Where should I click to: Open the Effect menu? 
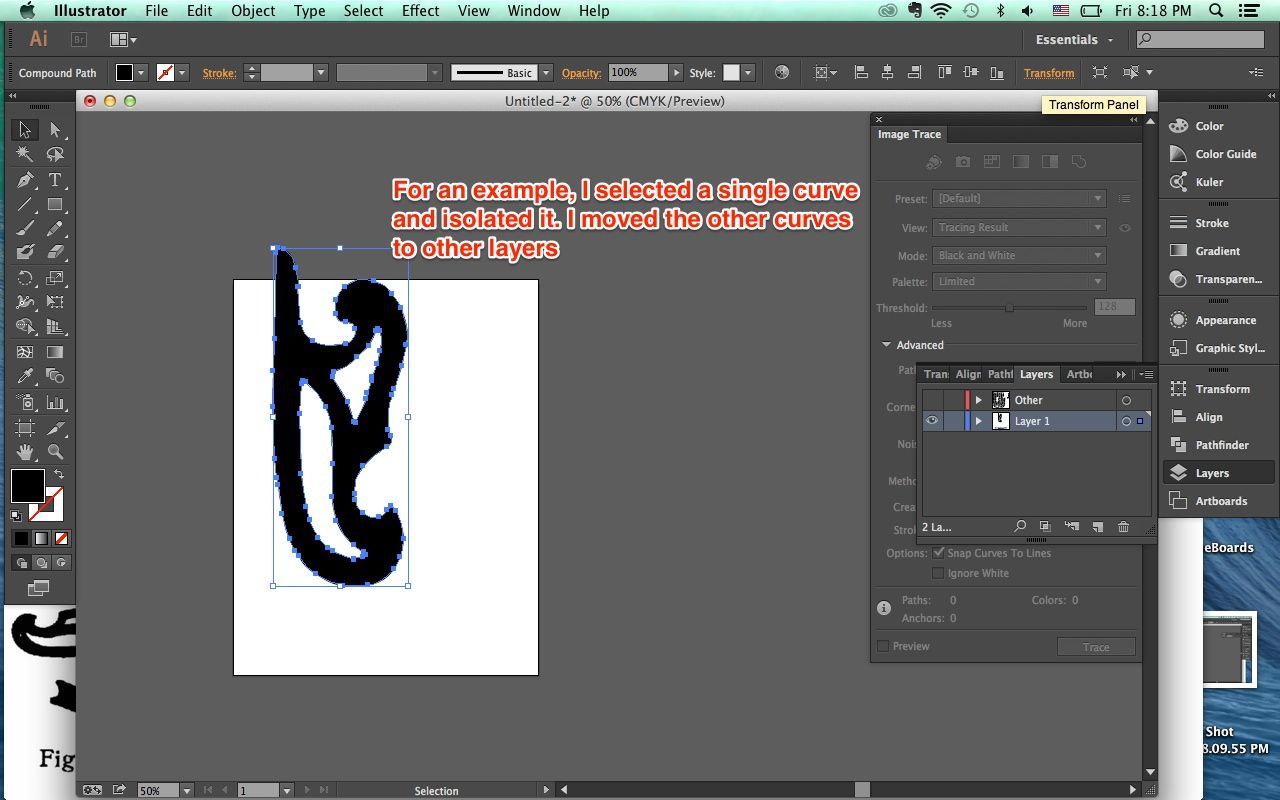click(x=420, y=11)
